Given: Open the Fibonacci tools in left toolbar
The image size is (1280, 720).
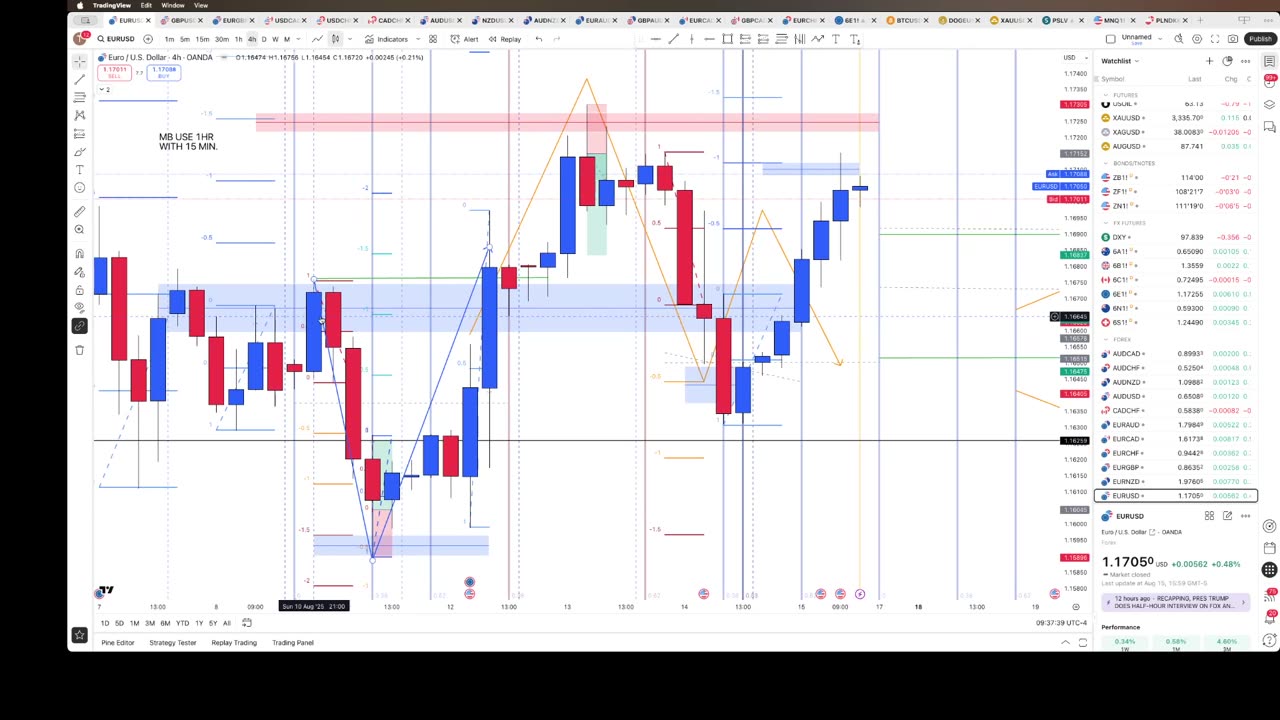Looking at the screenshot, I should 79,97.
